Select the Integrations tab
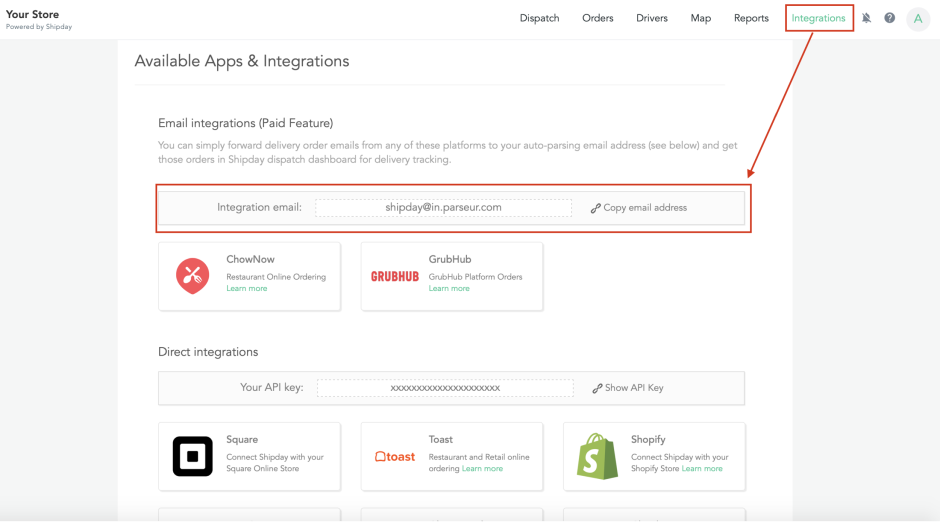 point(818,18)
